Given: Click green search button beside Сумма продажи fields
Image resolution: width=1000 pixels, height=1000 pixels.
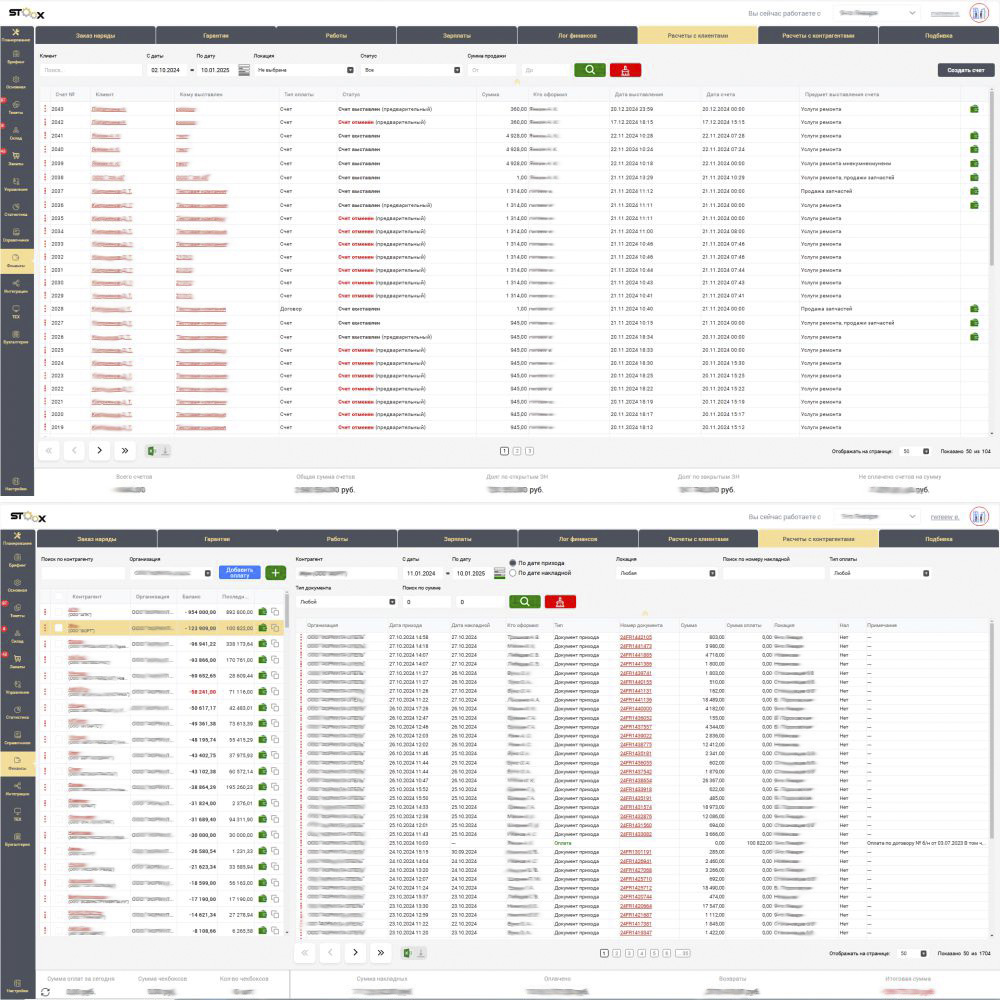Looking at the screenshot, I should pos(590,70).
